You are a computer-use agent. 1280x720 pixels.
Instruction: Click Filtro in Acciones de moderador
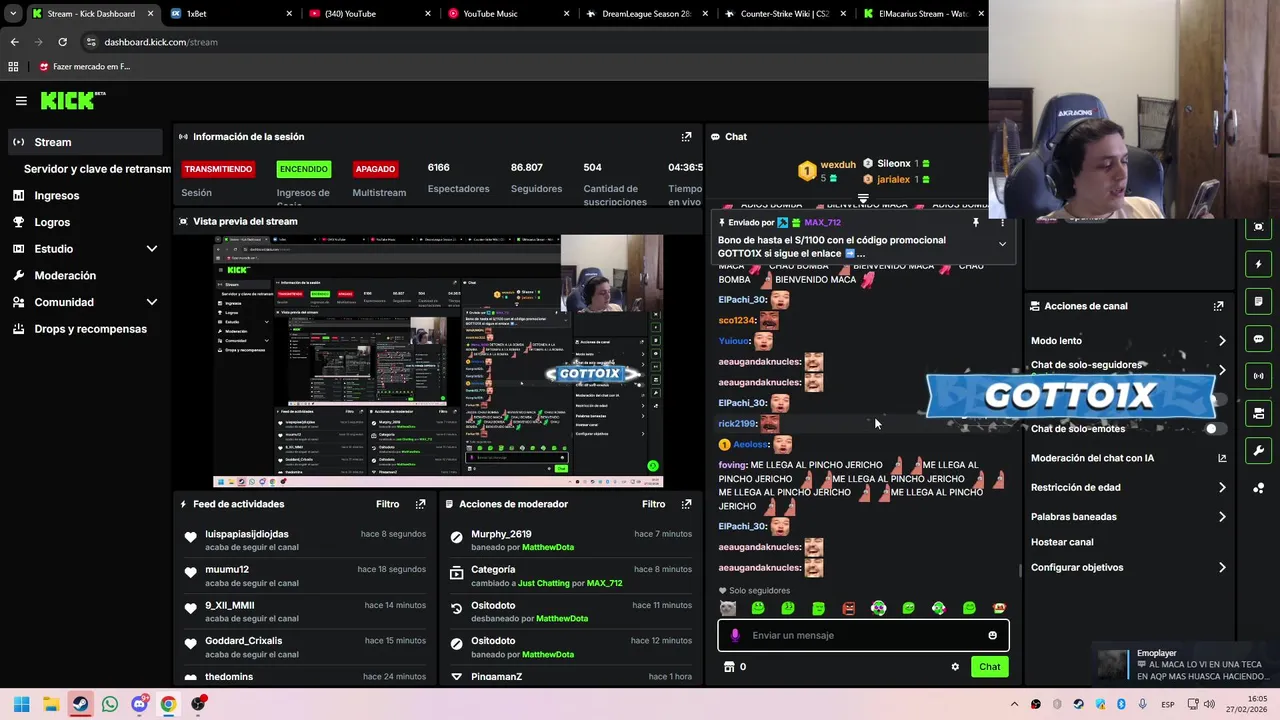click(653, 504)
